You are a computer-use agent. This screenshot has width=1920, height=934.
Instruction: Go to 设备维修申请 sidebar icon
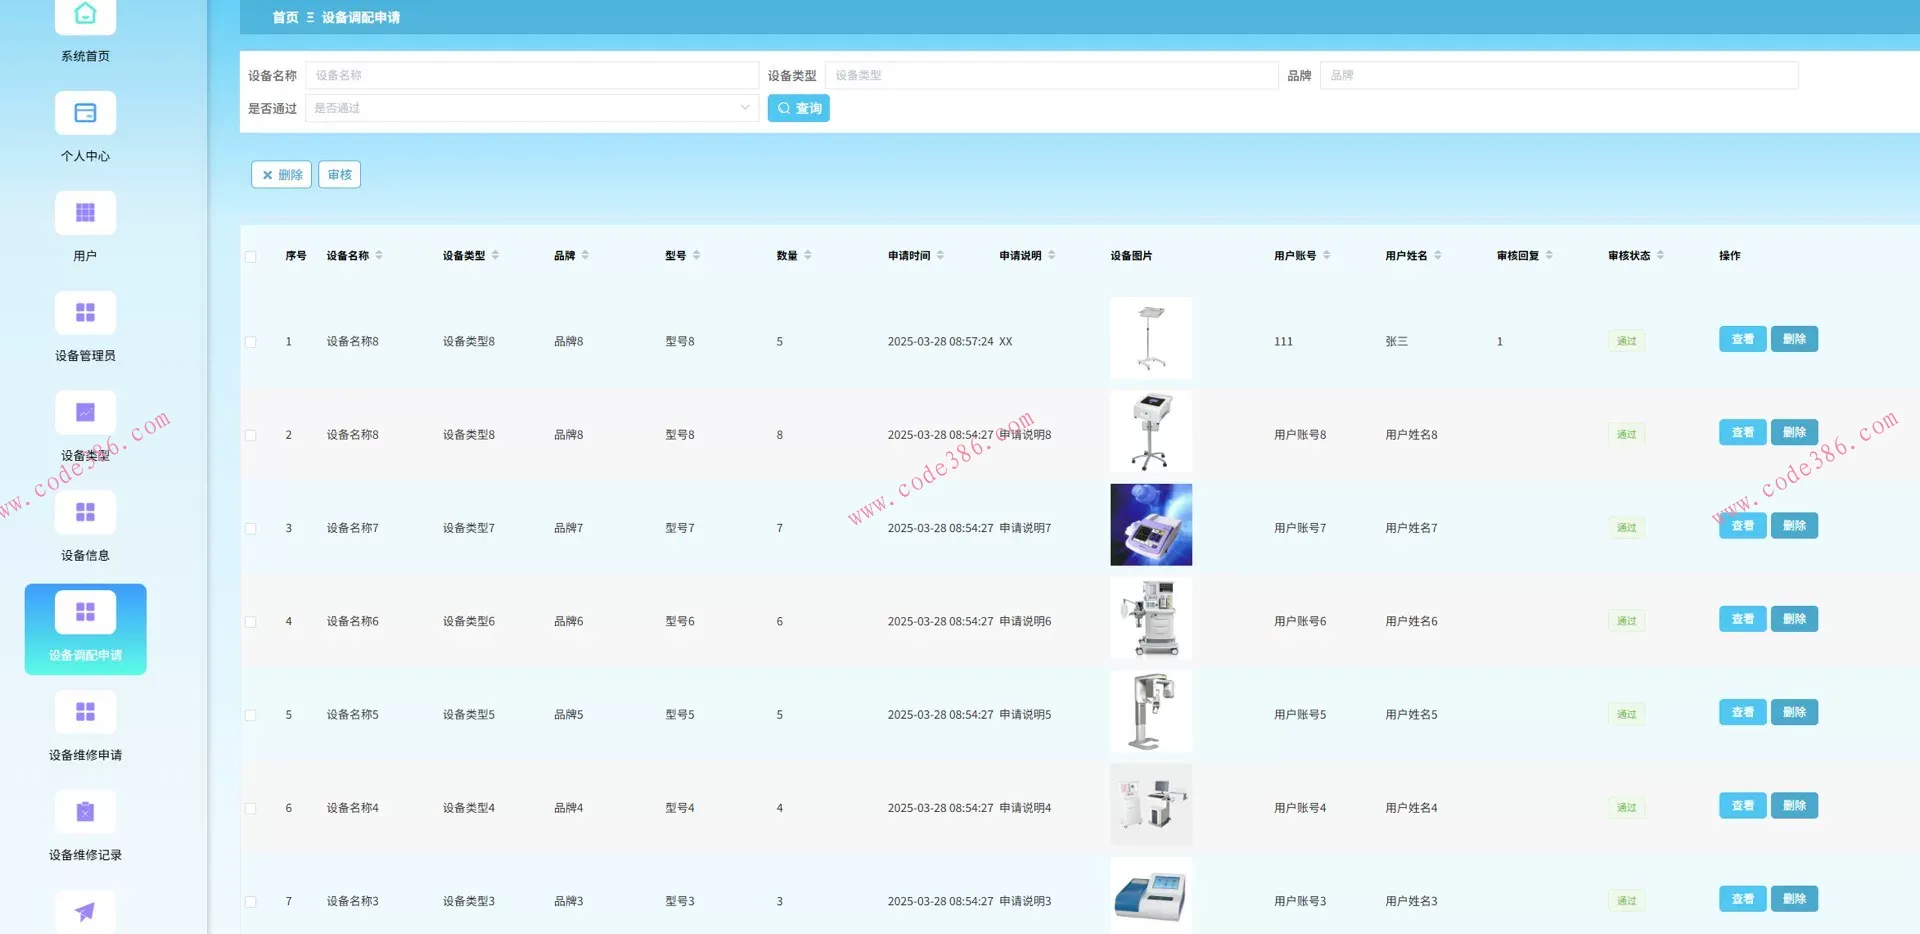point(85,712)
